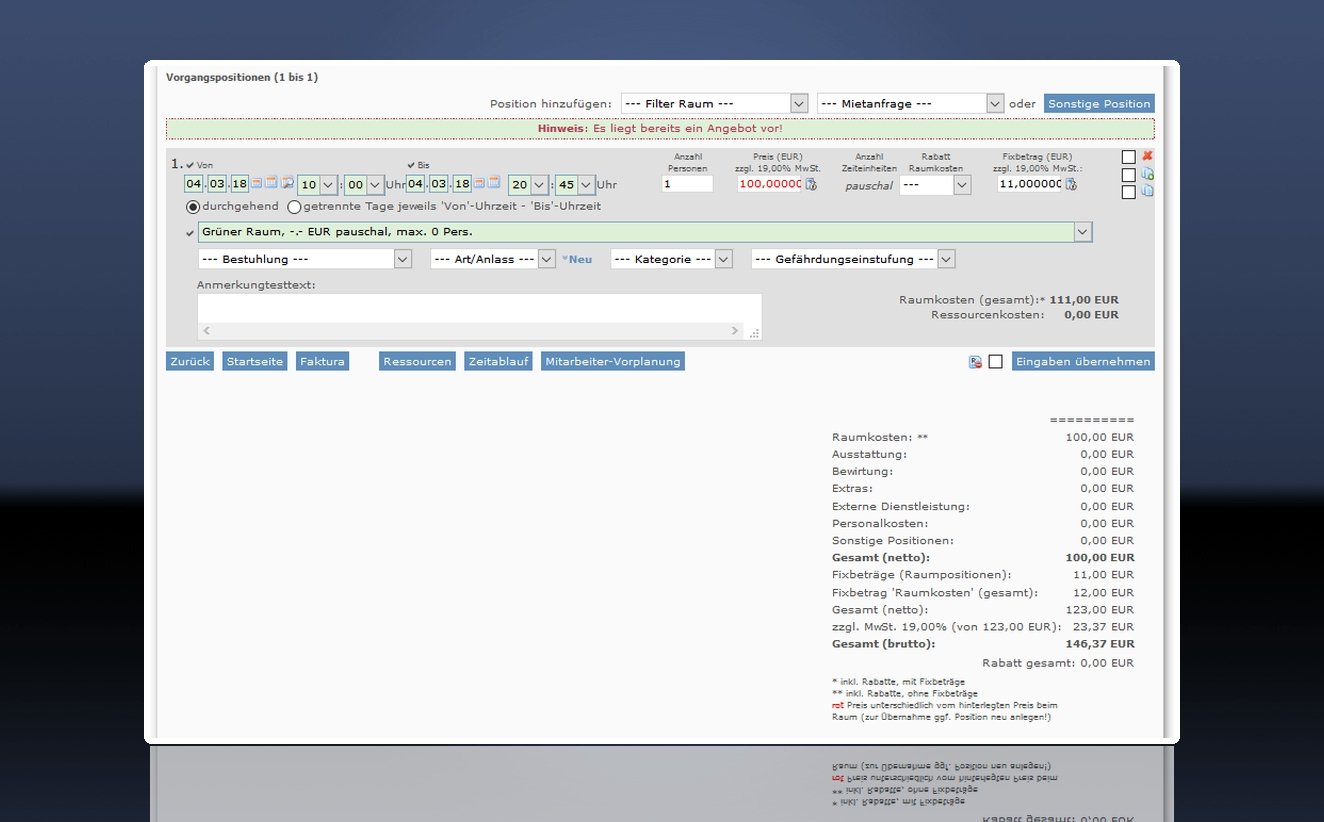Screen dimensions: 1324x822
Task: Open Faktura
Action: tap(323, 361)
